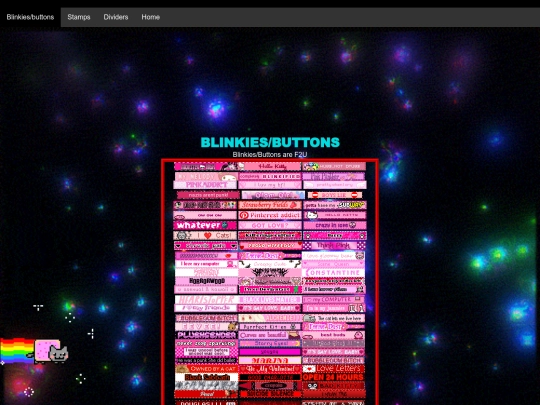Pick the 'Open 24 Hours' blinkie

click(333, 377)
